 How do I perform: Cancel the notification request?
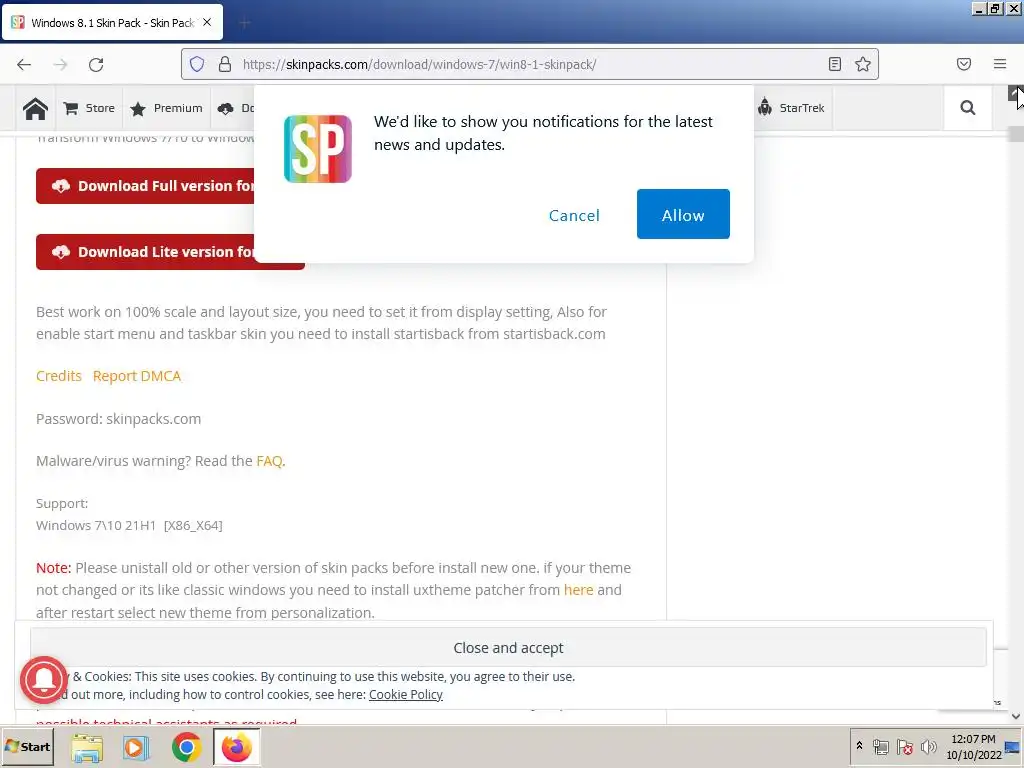tap(574, 216)
